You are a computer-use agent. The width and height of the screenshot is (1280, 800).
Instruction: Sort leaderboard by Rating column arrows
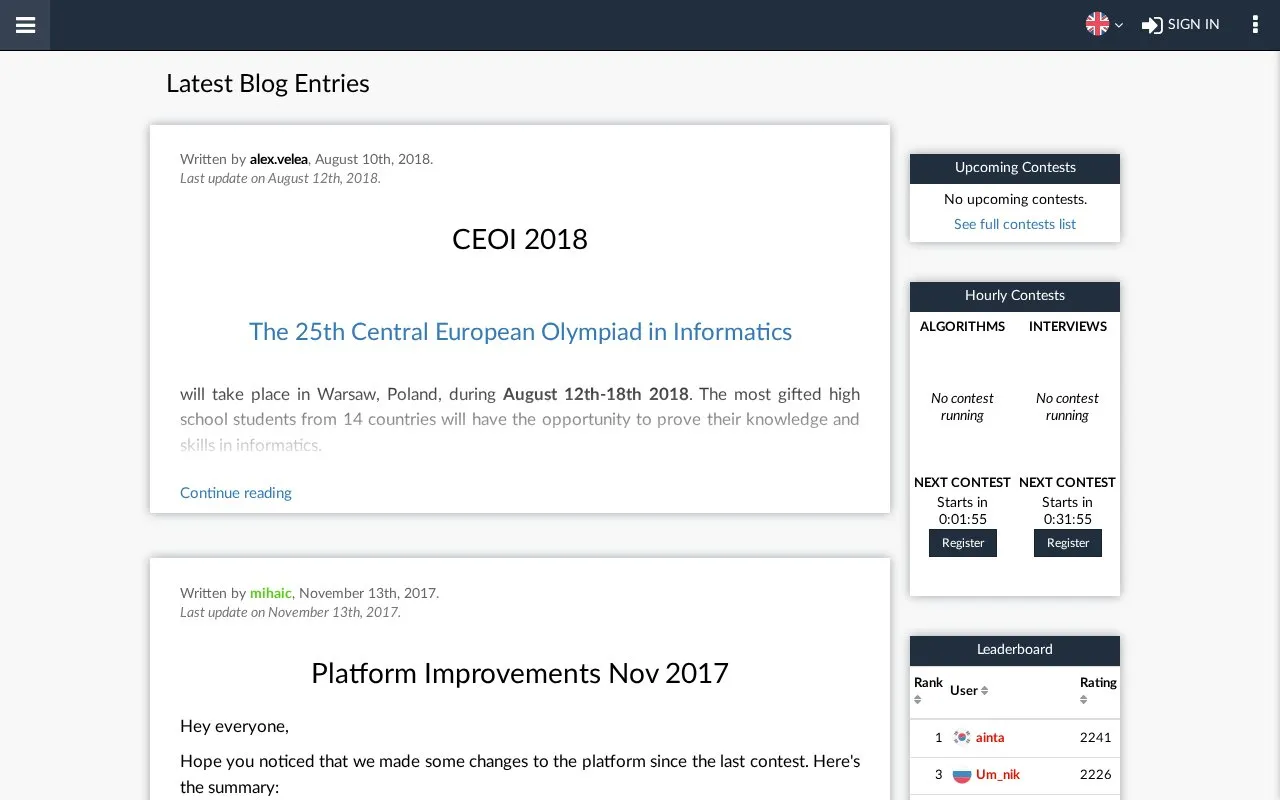coord(1084,700)
